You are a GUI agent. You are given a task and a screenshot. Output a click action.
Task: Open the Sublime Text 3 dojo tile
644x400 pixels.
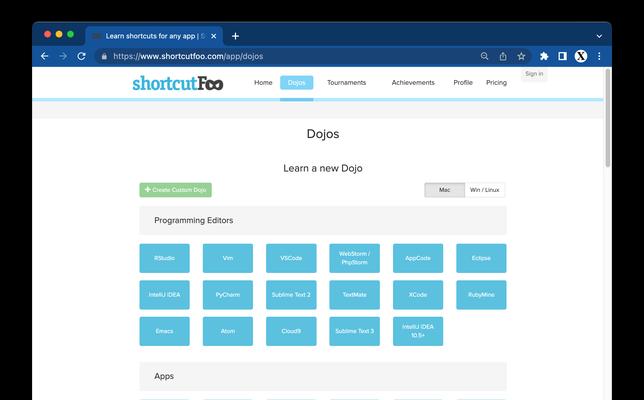click(354, 331)
